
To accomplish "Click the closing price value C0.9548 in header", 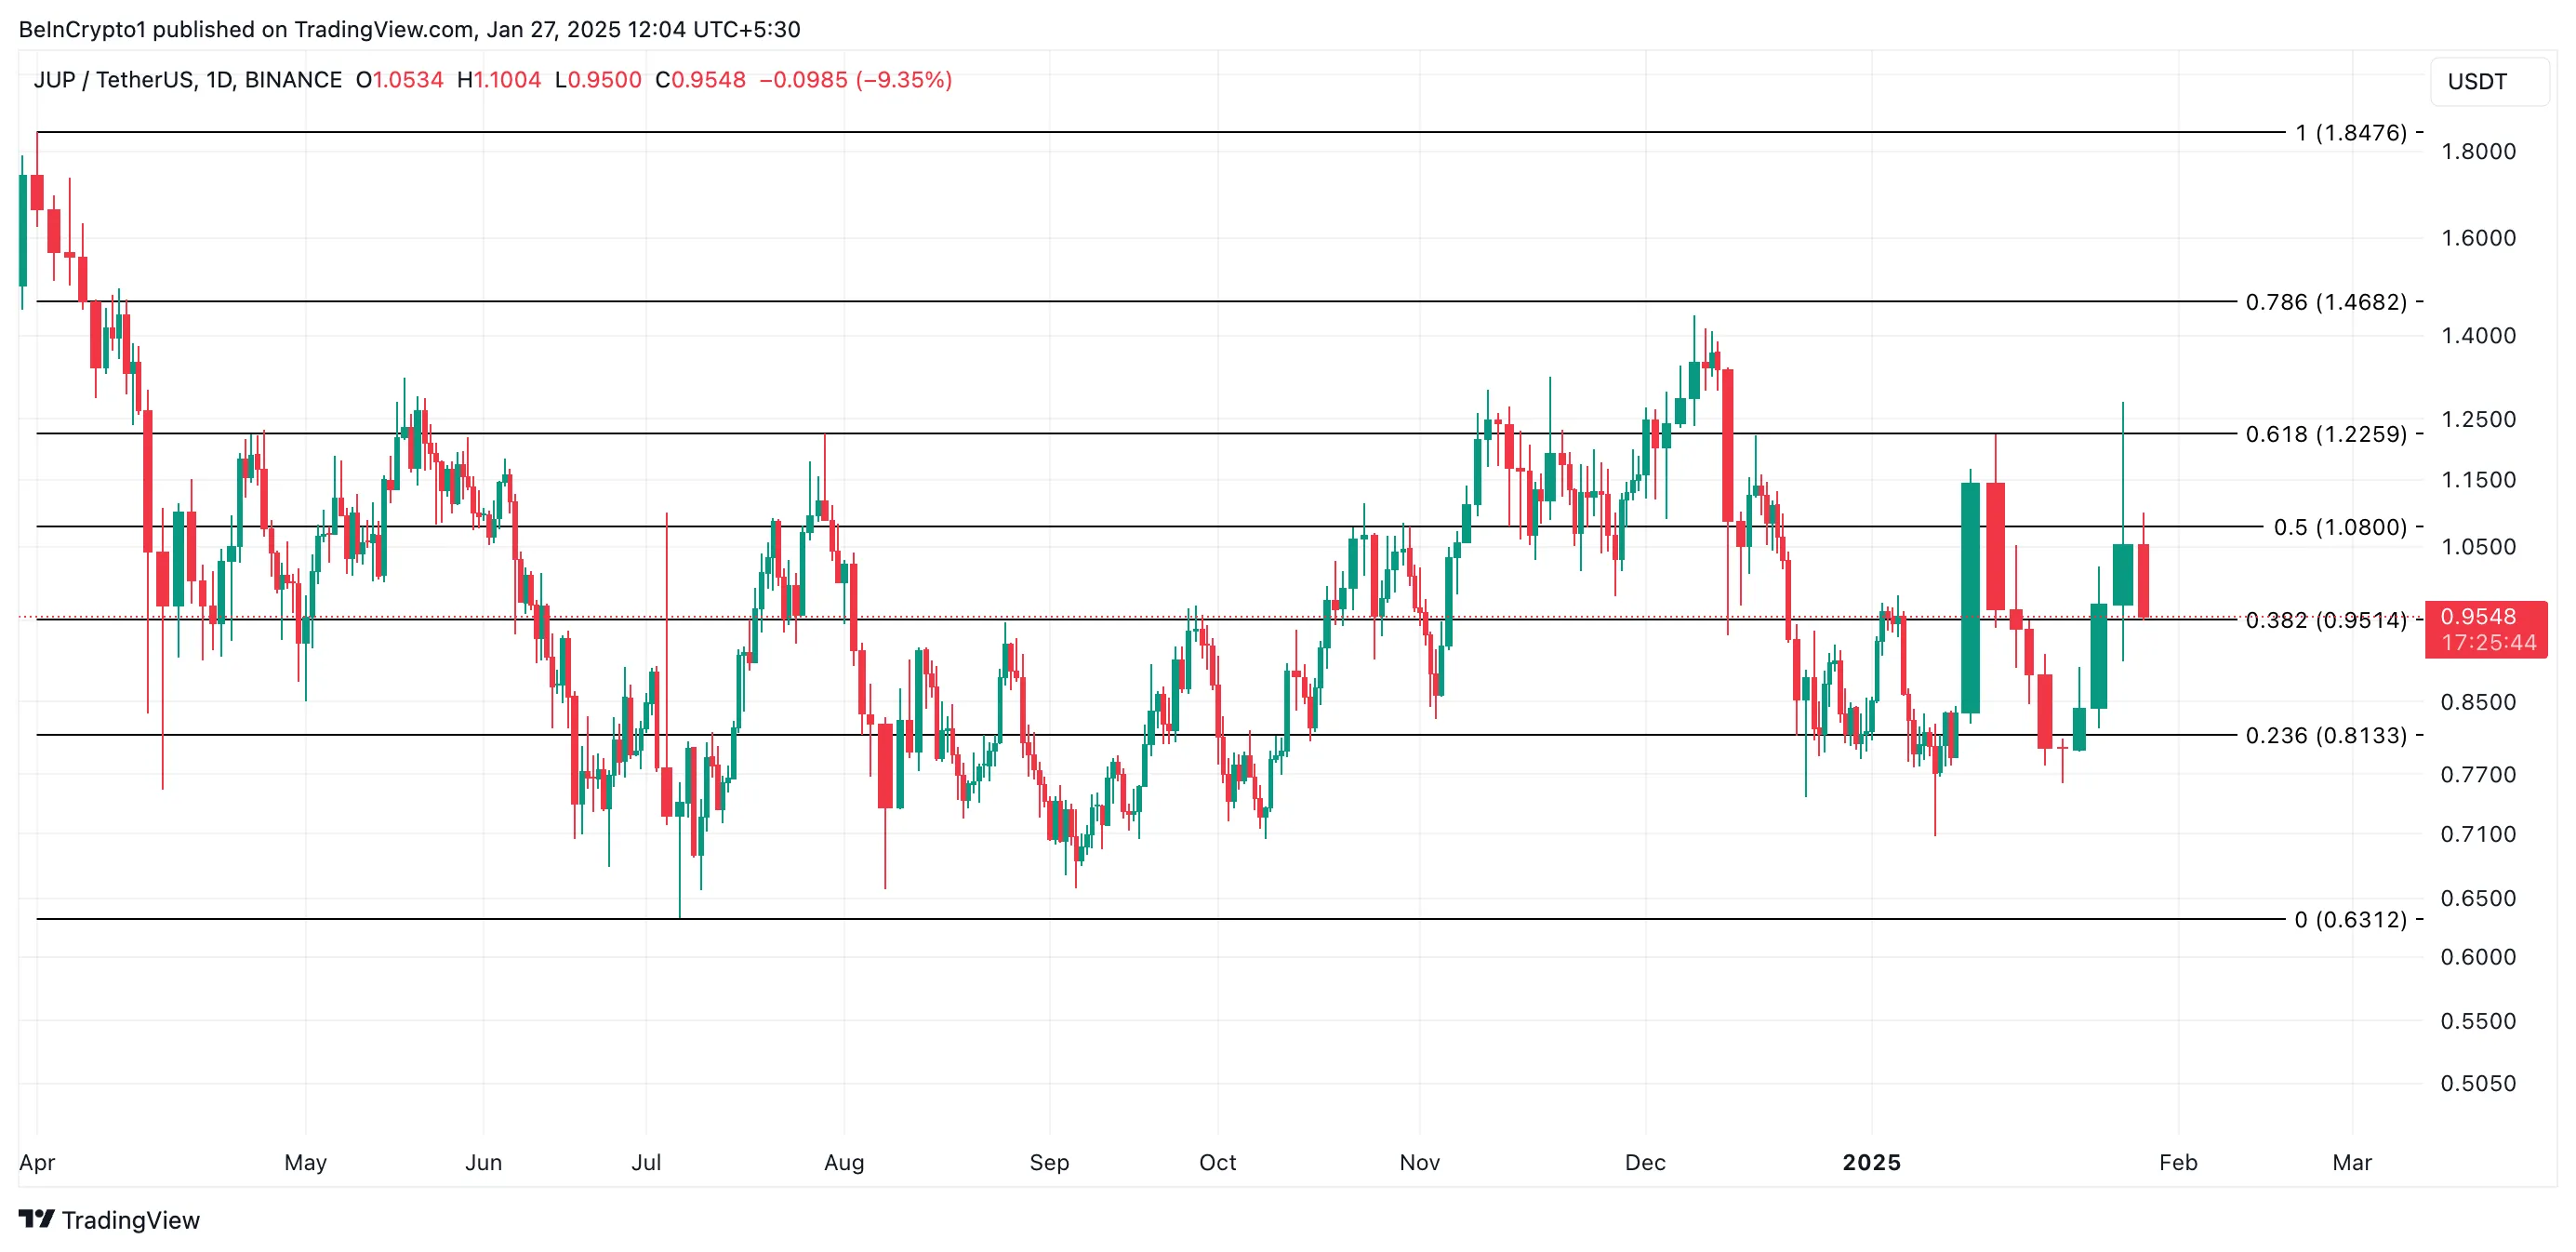I will point(700,80).
